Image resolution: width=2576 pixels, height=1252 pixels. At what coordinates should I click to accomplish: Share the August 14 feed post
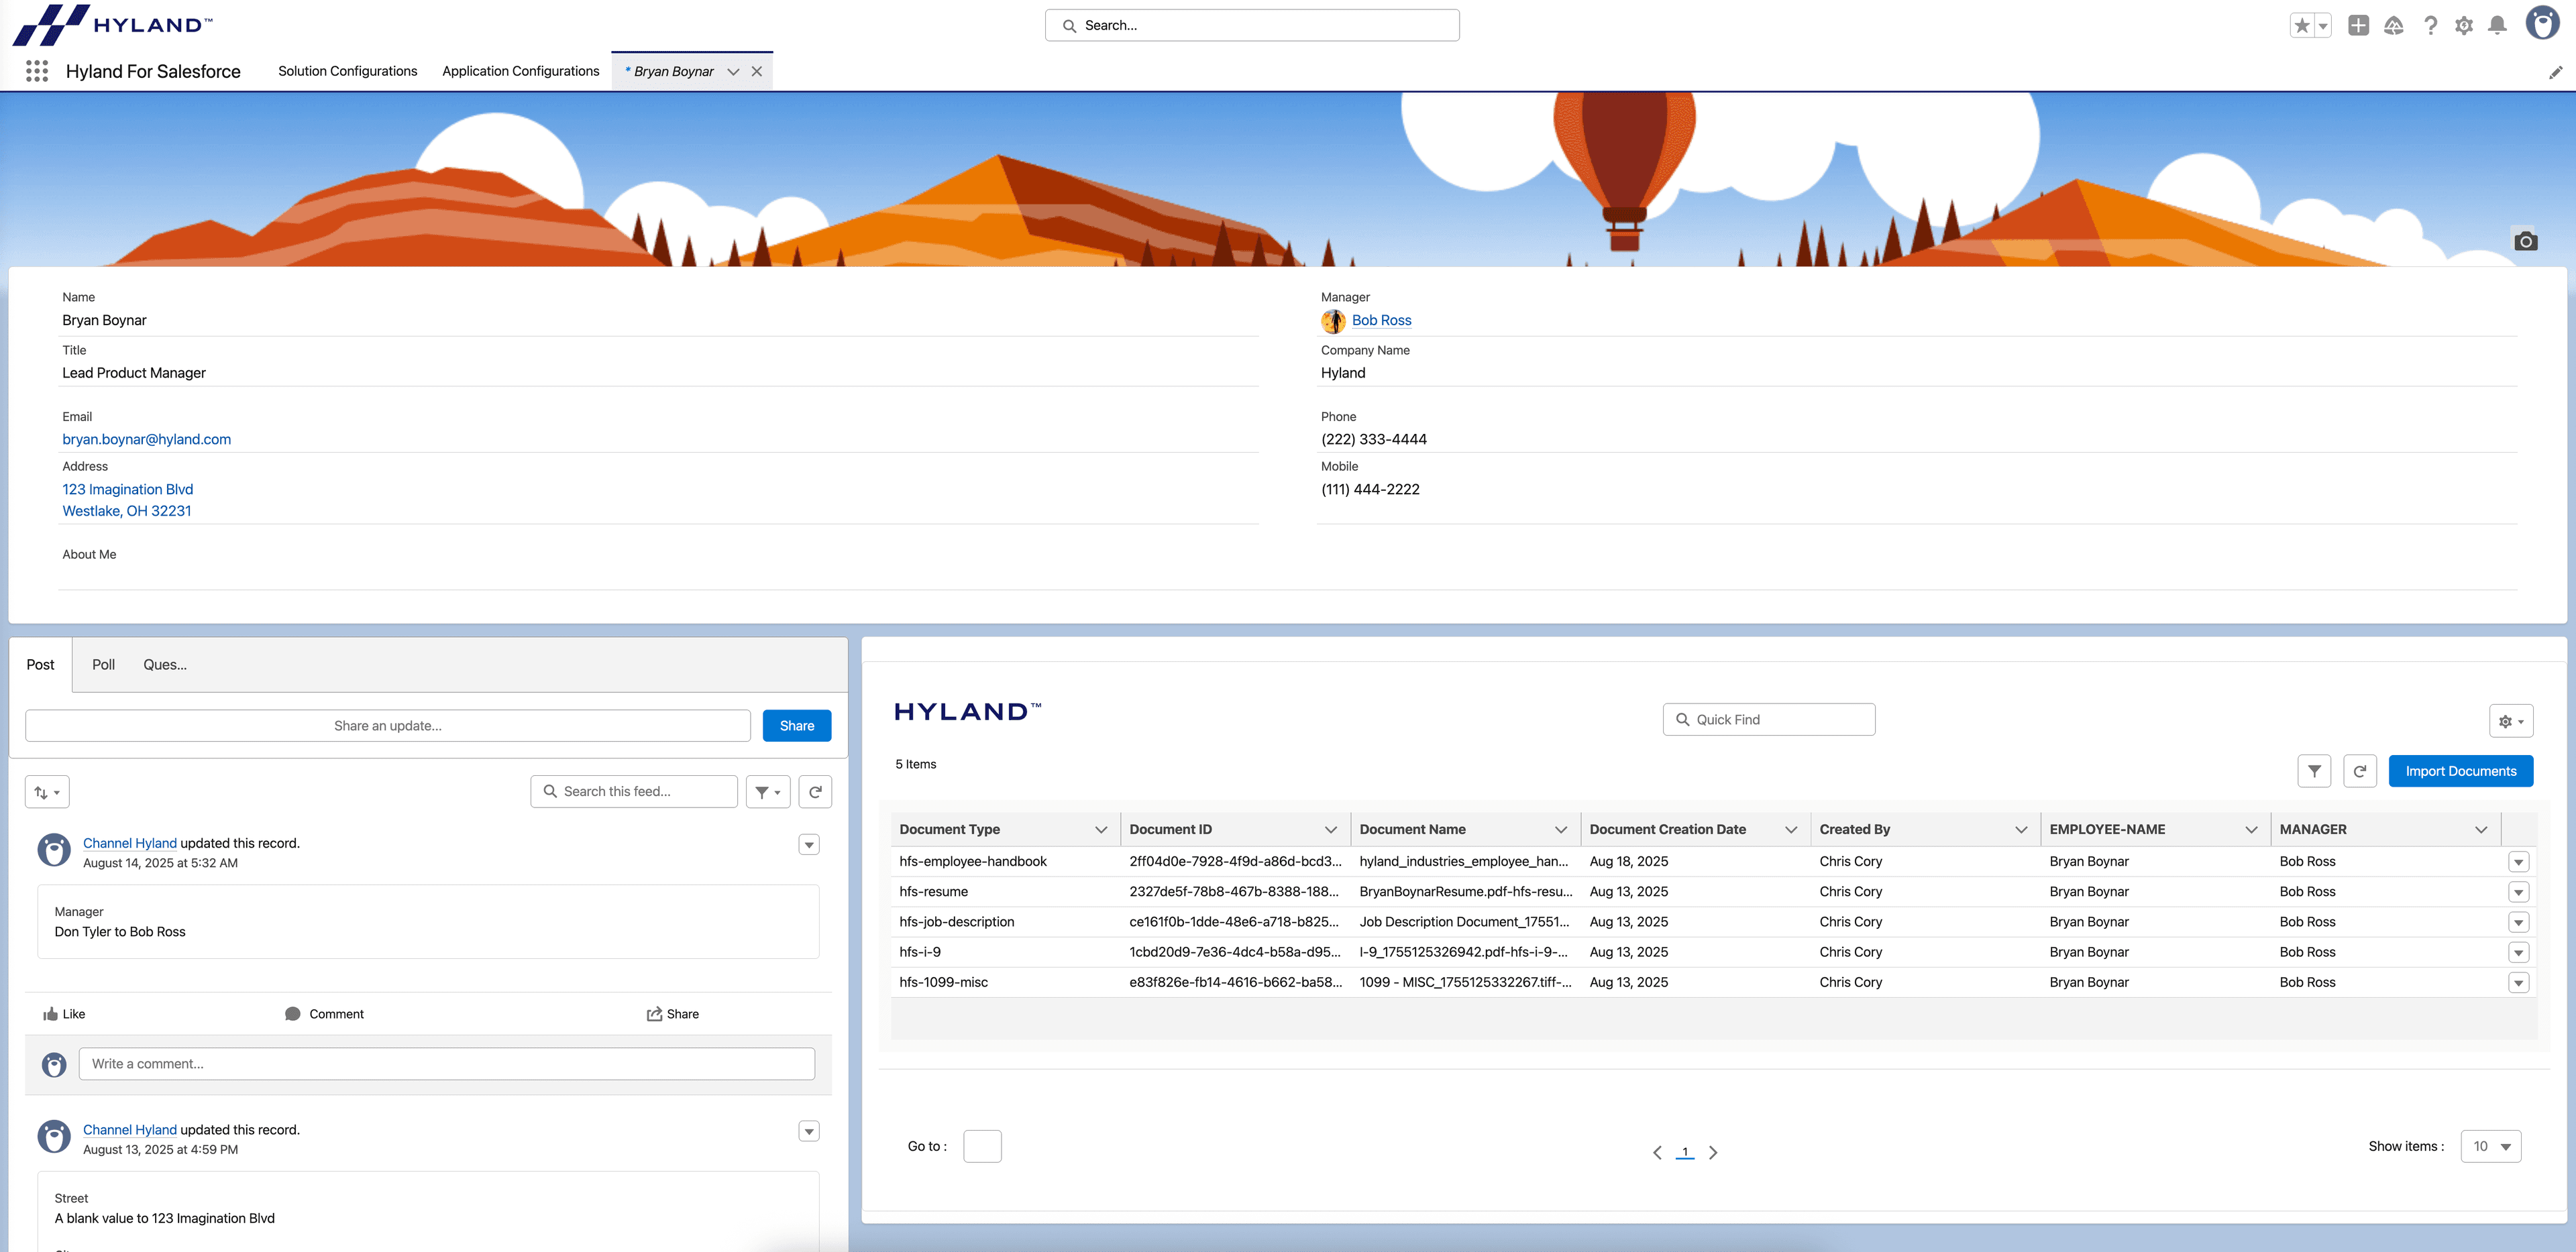tap(672, 1014)
